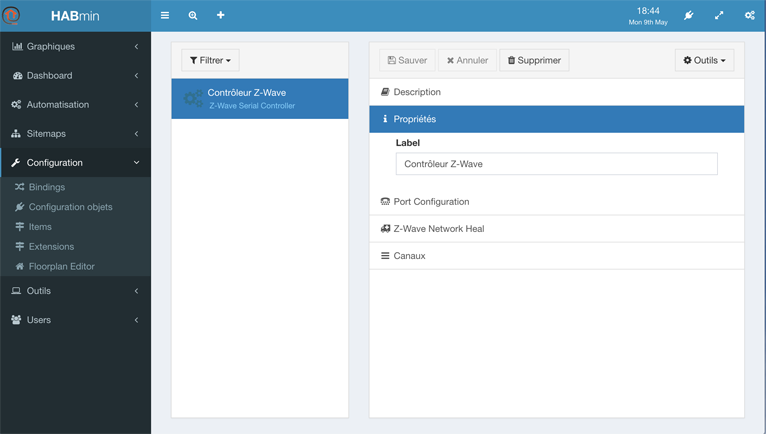
Task: Open the Outils dropdown in the thing panel
Action: pyautogui.click(x=704, y=60)
